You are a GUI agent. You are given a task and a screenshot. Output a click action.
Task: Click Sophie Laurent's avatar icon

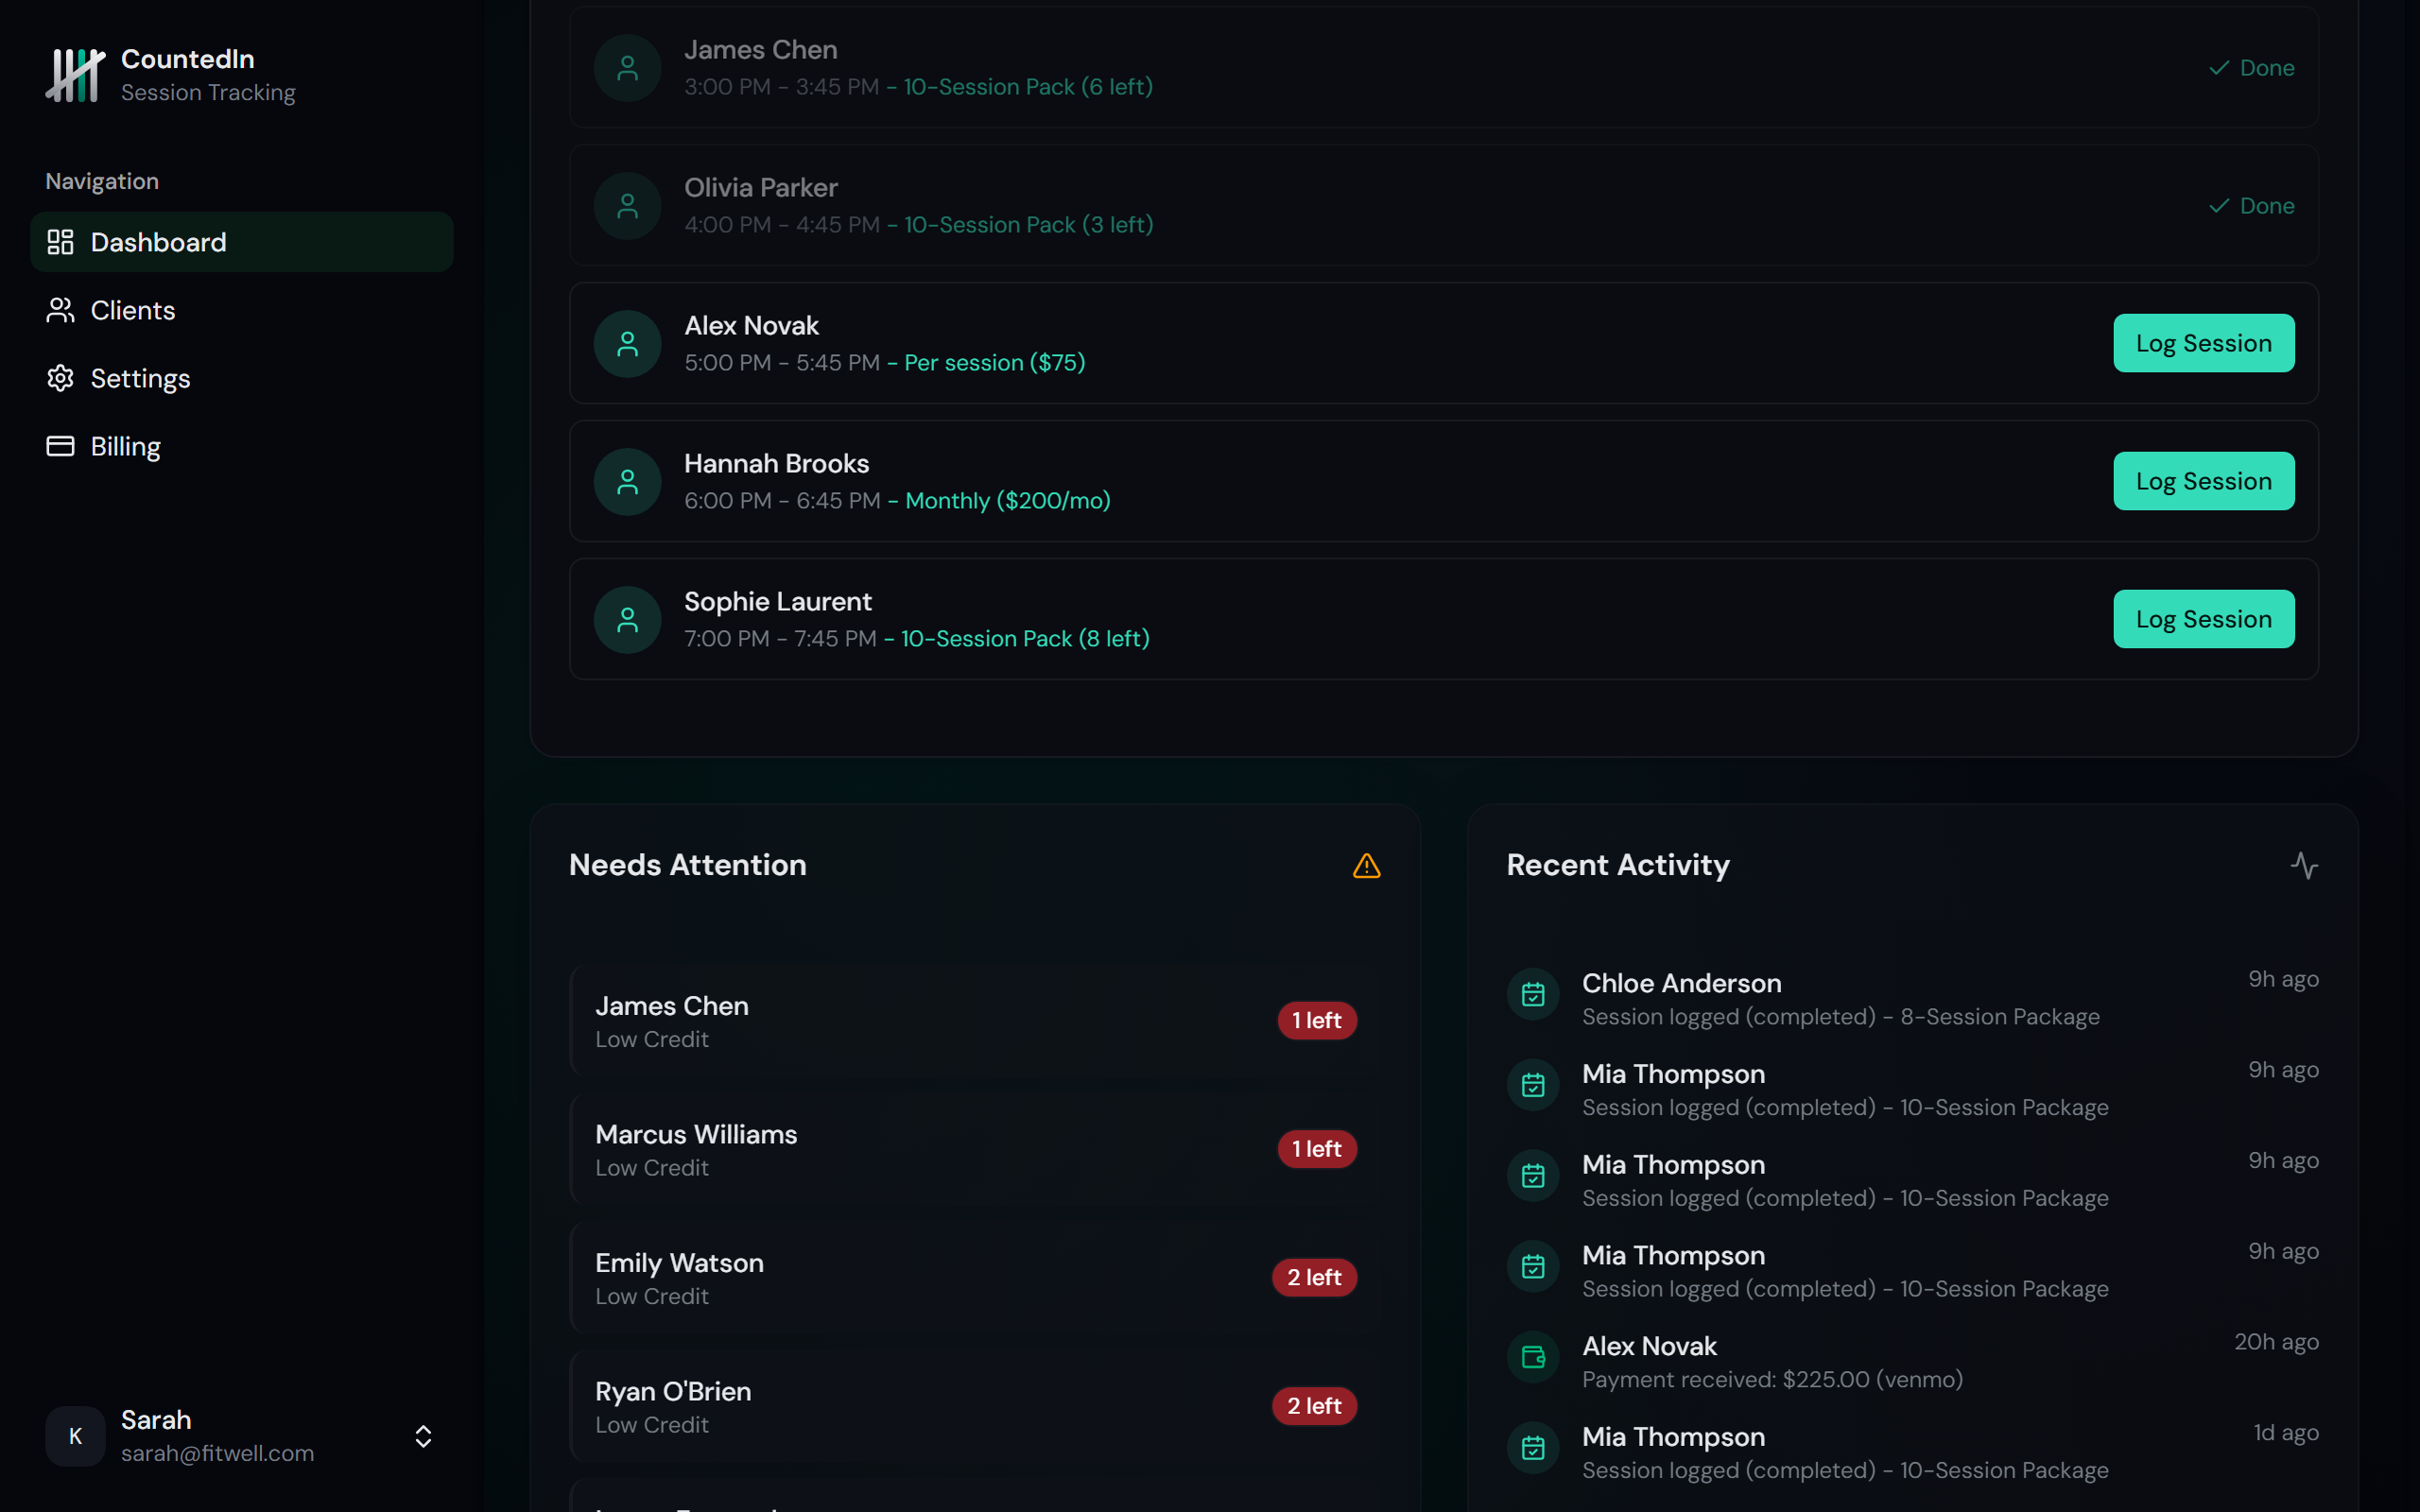(x=627, y=620)
